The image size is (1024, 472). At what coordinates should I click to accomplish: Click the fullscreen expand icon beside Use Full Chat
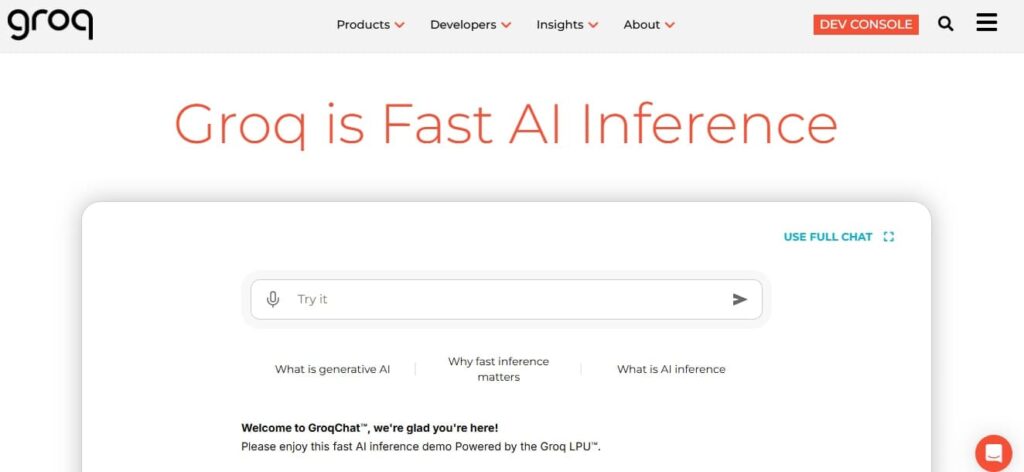(x=888, y=237)
